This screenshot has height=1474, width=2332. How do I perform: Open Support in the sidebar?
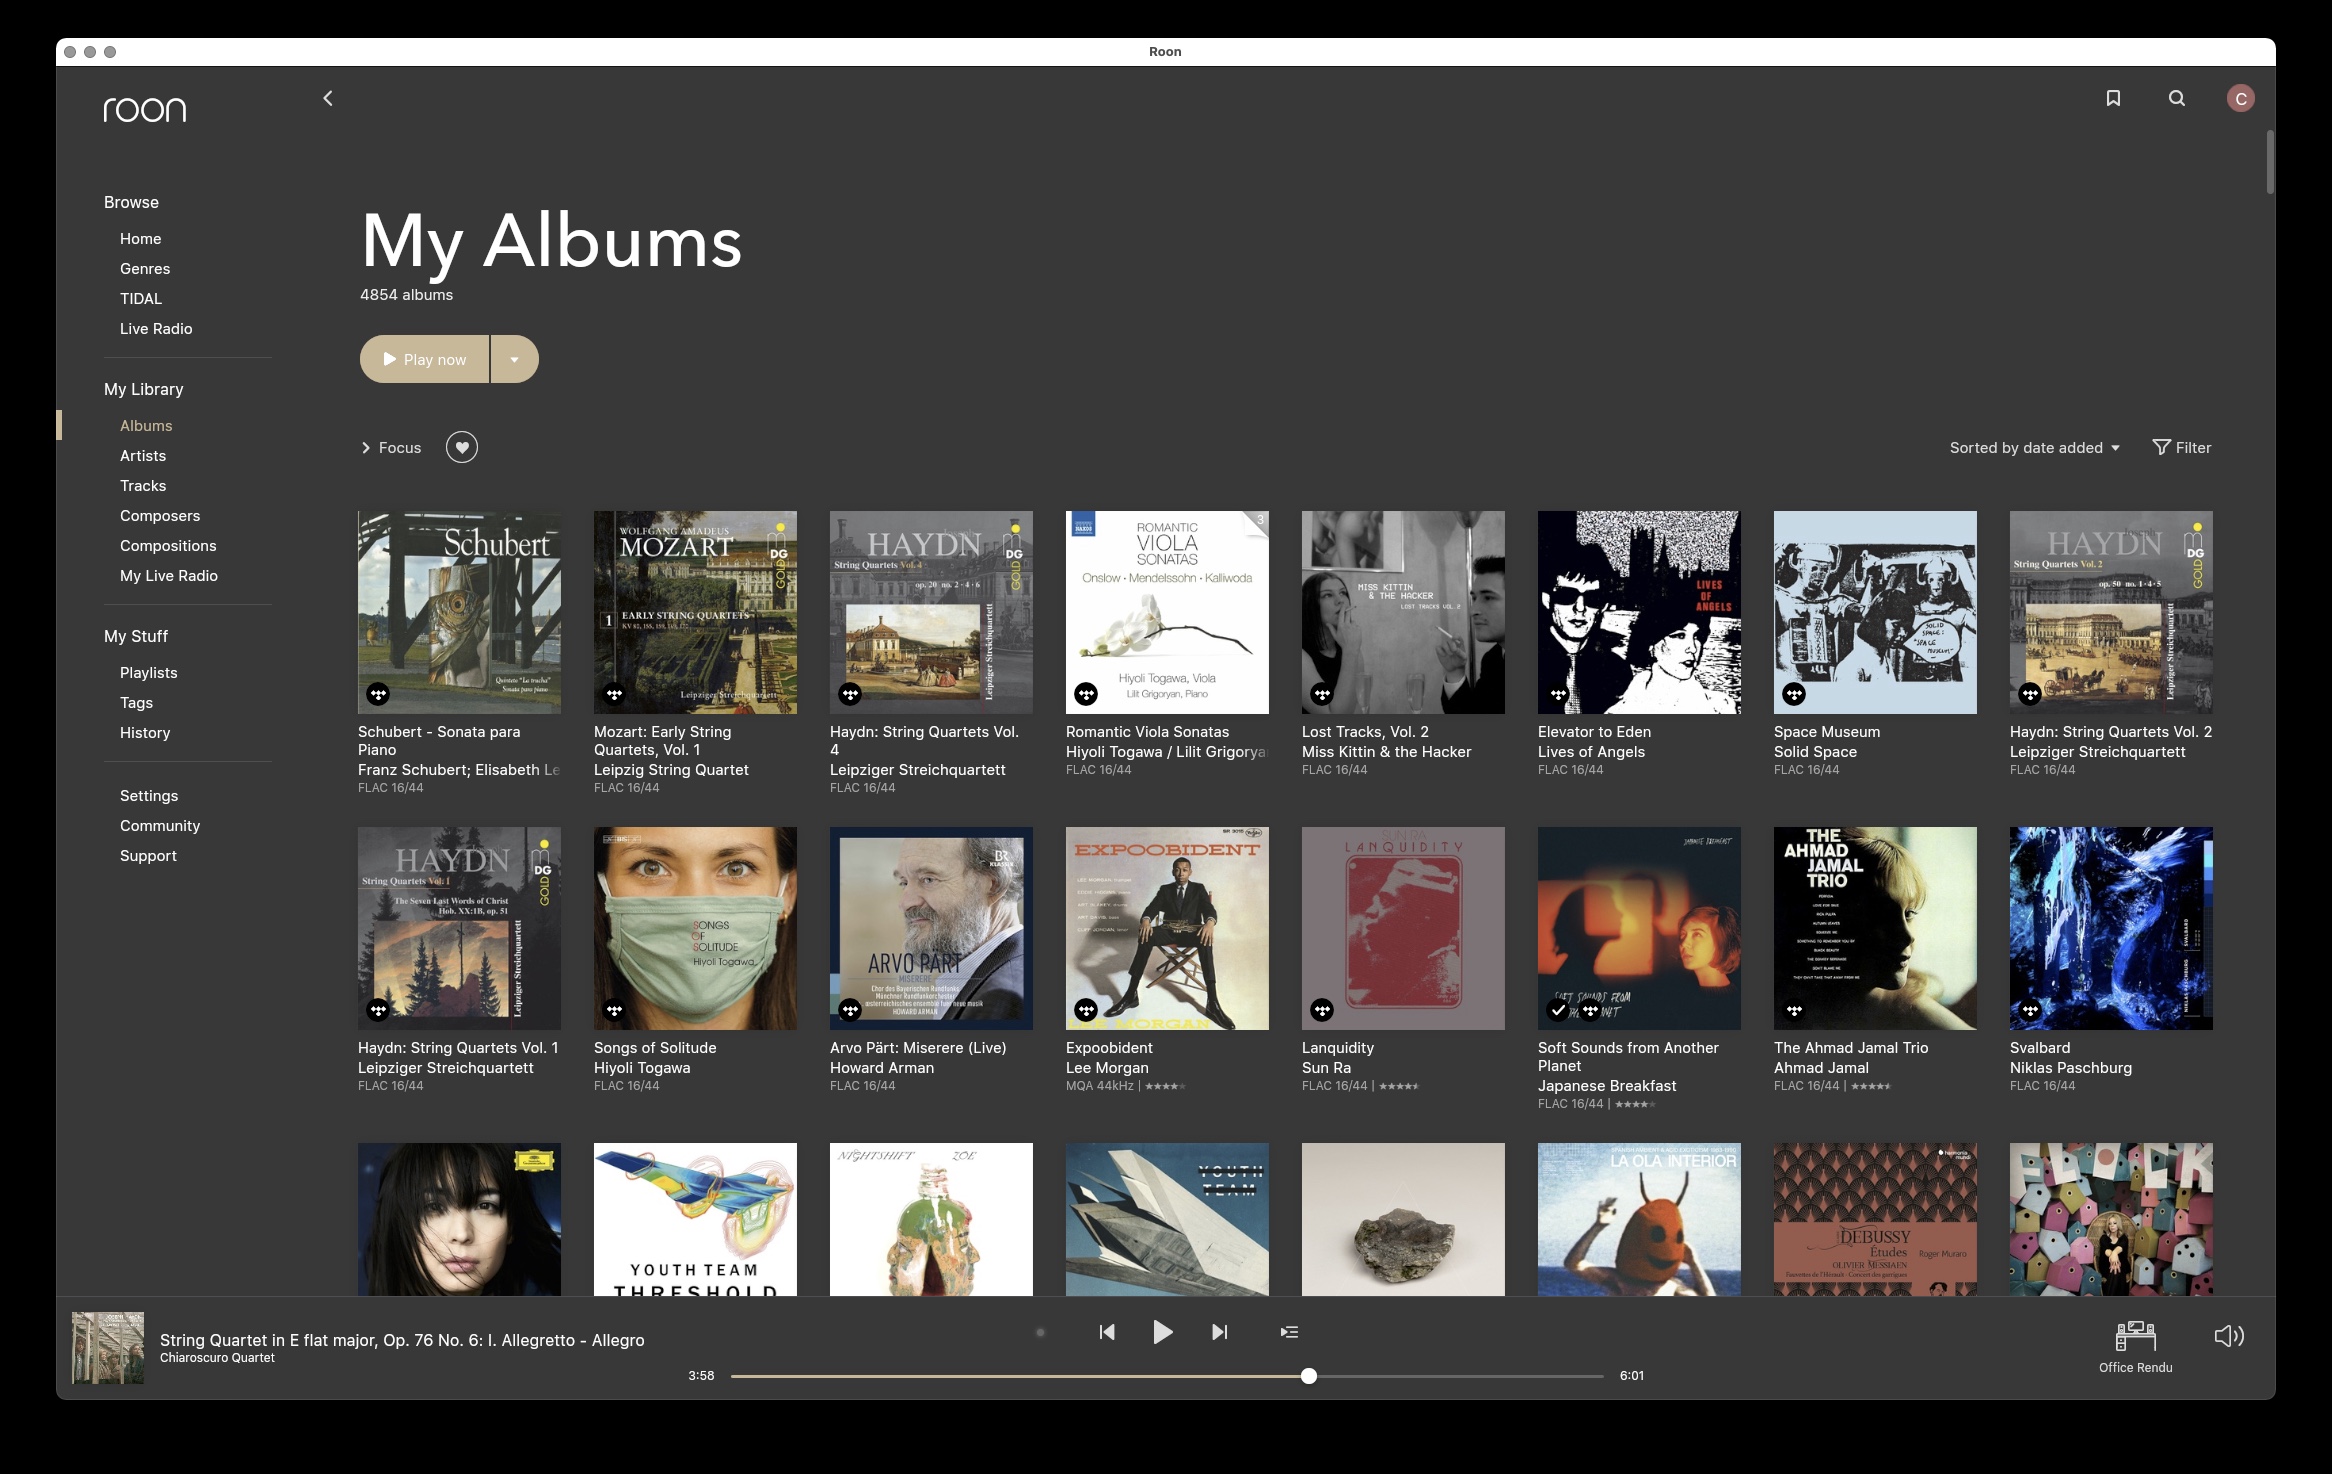(148, 856)
